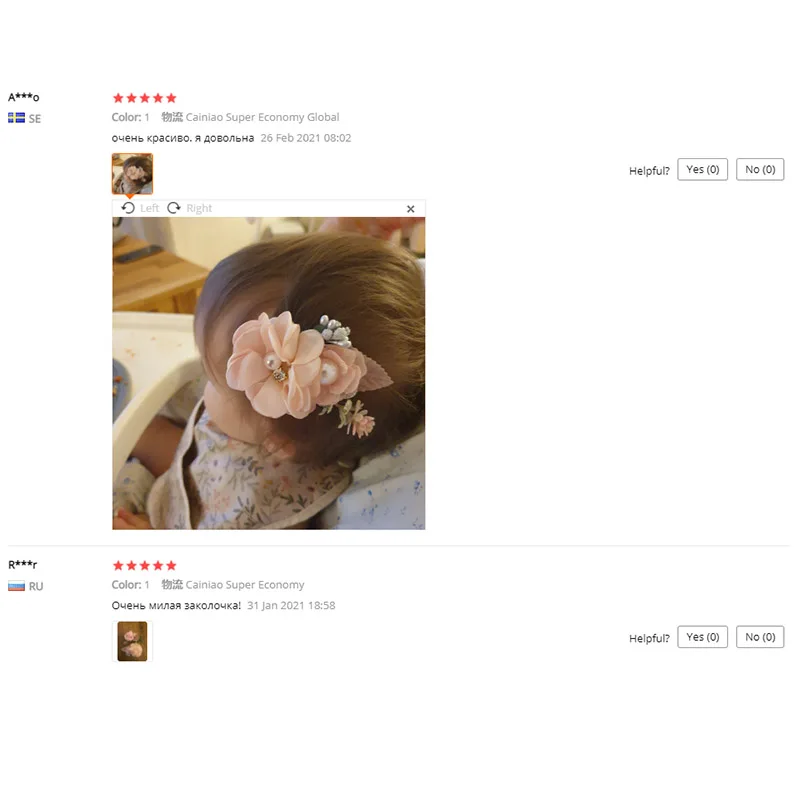
Task: Mark A***o's review helpful with Yes (0)
Action: 702,169
